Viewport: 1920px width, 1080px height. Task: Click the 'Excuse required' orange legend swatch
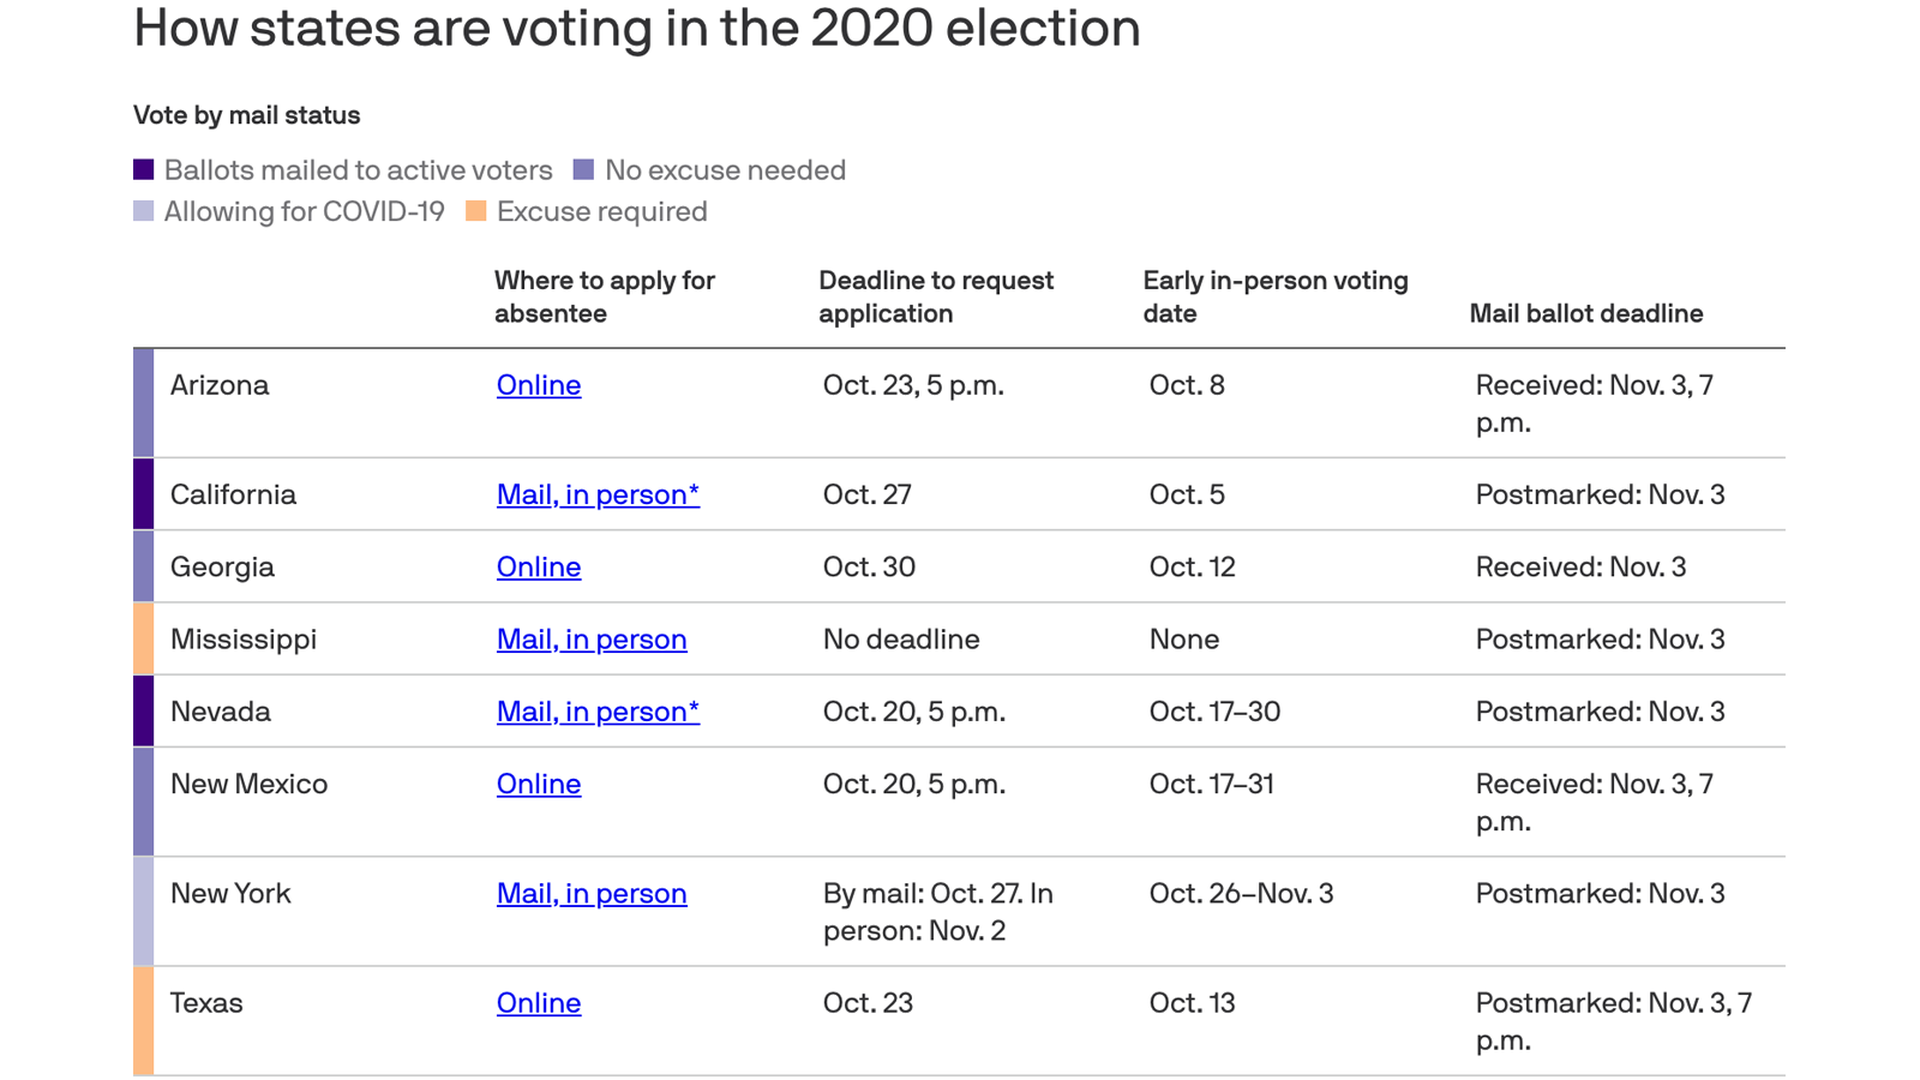coord(476,211)
